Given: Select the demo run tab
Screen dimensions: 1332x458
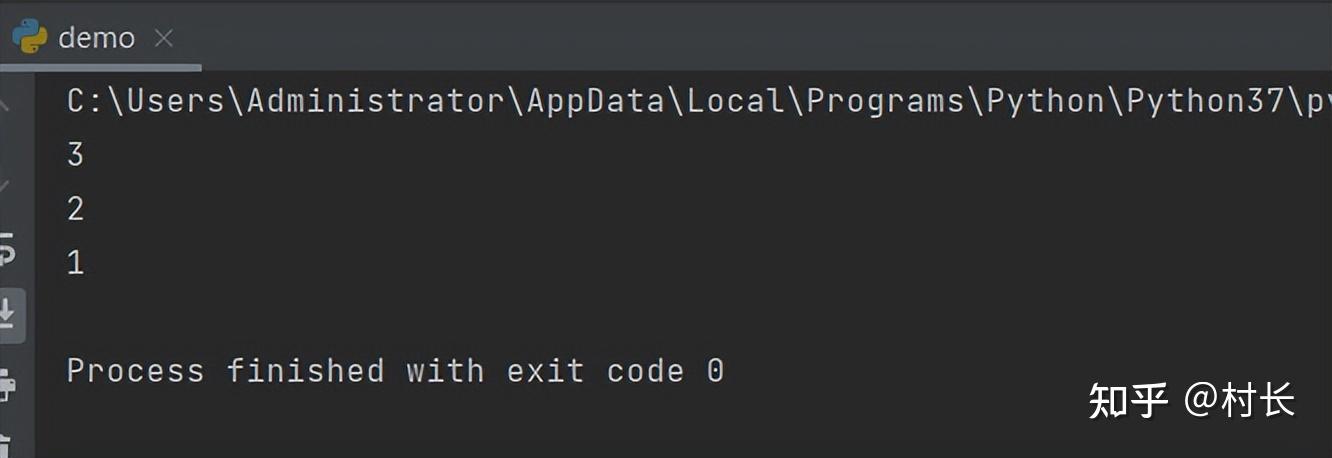Looking at the screenshot, I should 96,38.
